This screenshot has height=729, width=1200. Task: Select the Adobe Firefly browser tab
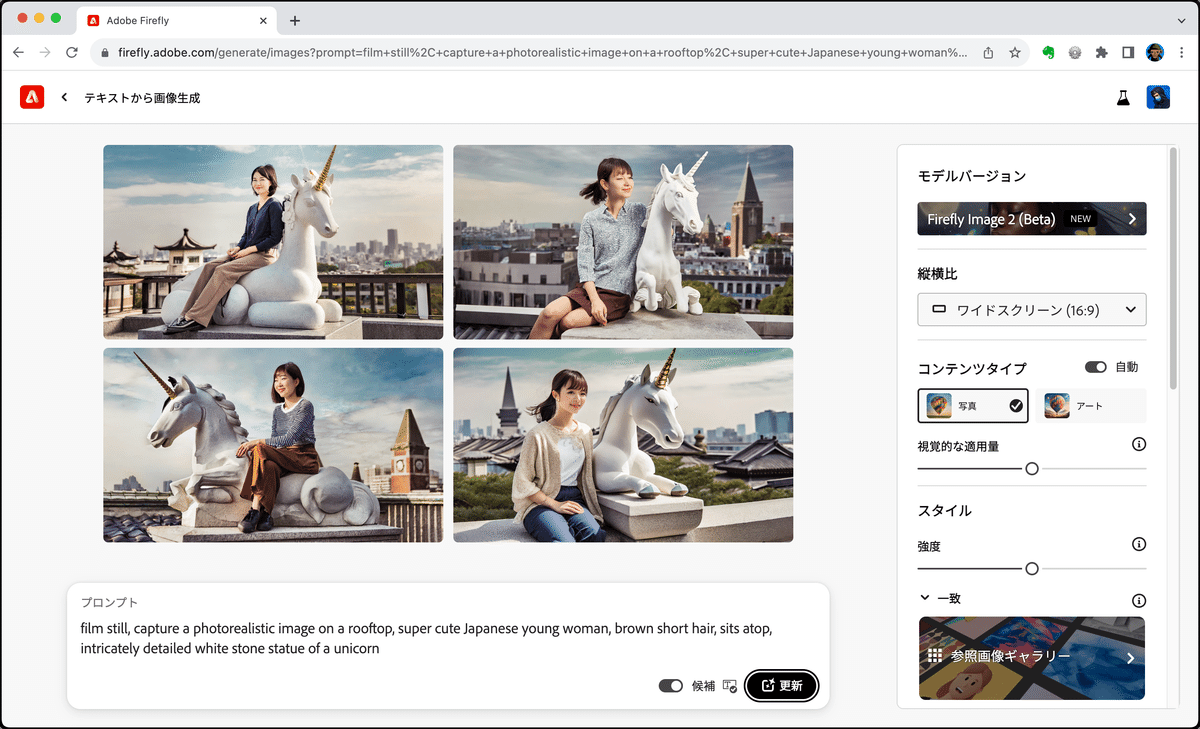click(x=176, y=21)
